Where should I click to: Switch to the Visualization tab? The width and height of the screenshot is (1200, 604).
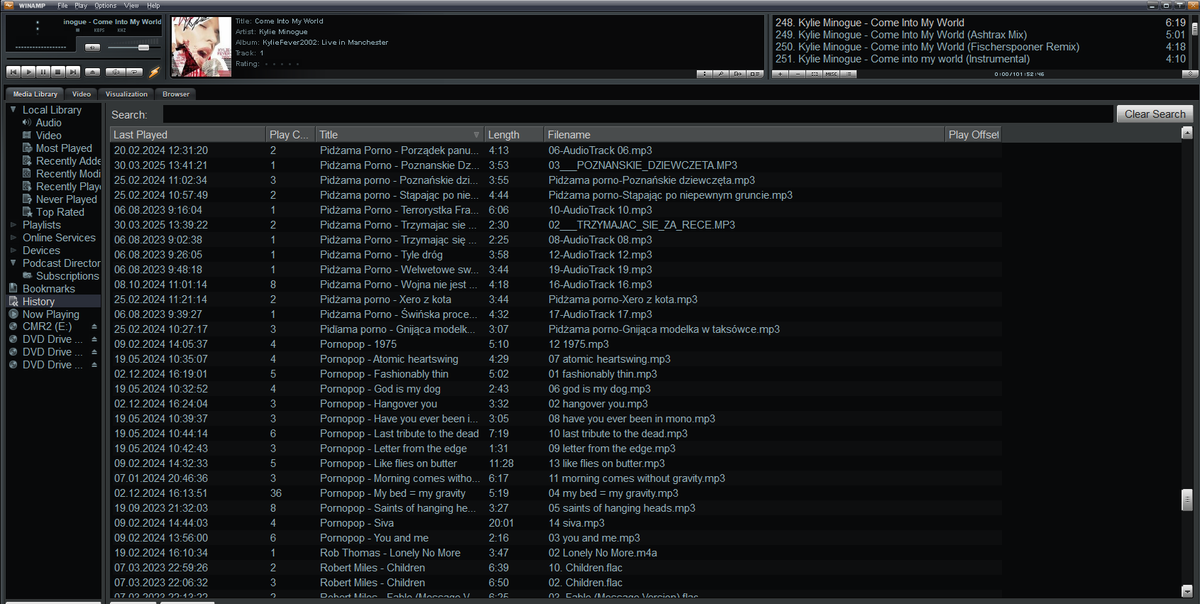click(126, 94)
